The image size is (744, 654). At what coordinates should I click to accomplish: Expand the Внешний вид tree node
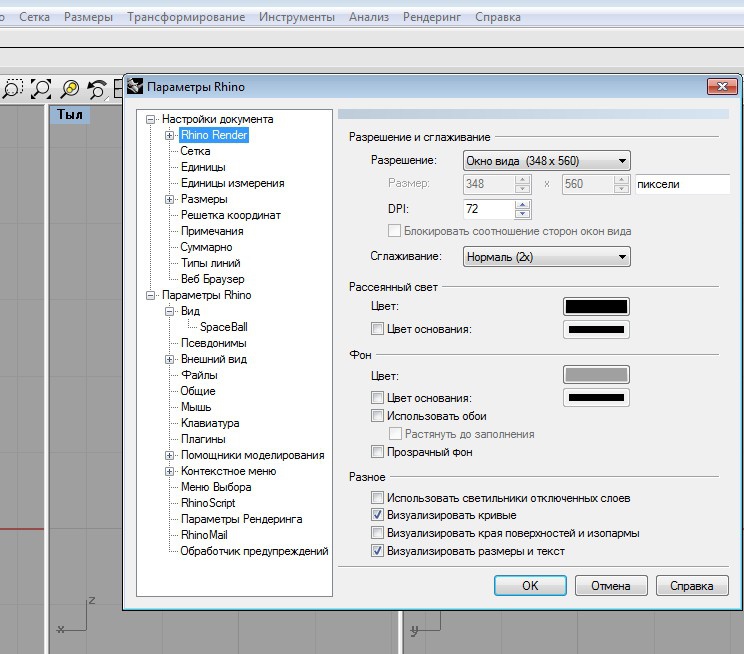point(170,359)
